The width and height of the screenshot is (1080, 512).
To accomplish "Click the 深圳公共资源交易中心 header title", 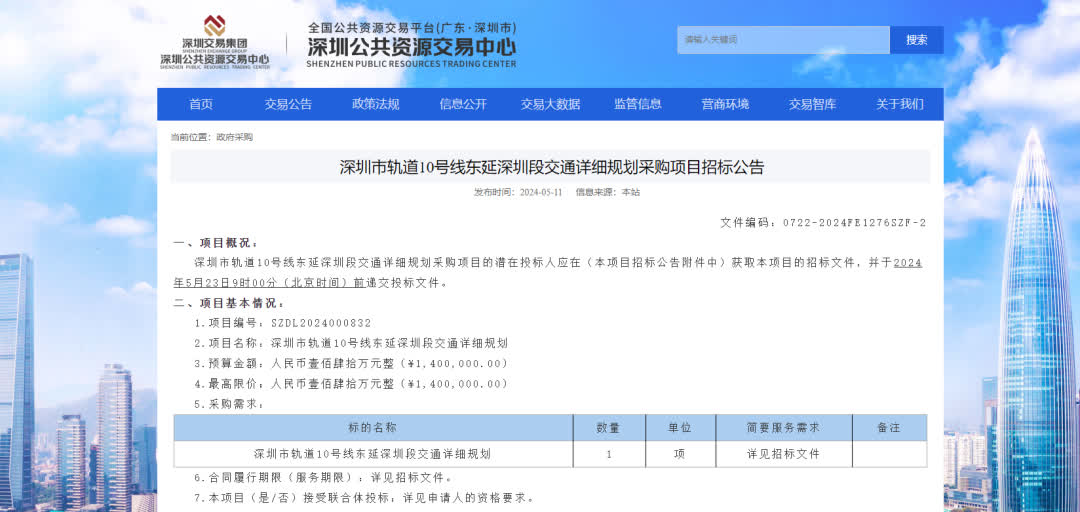I will (x=411, y=46).
